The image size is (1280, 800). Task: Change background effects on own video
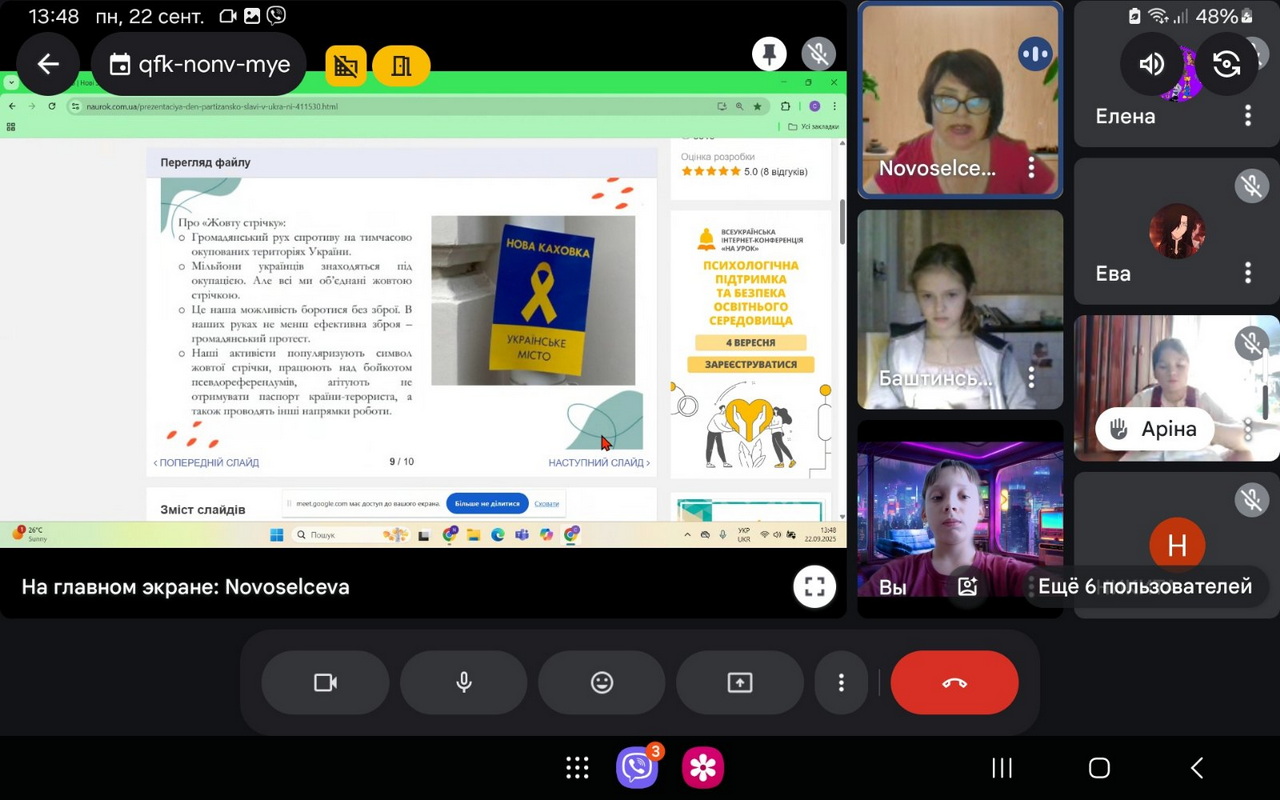pos(967,587)
